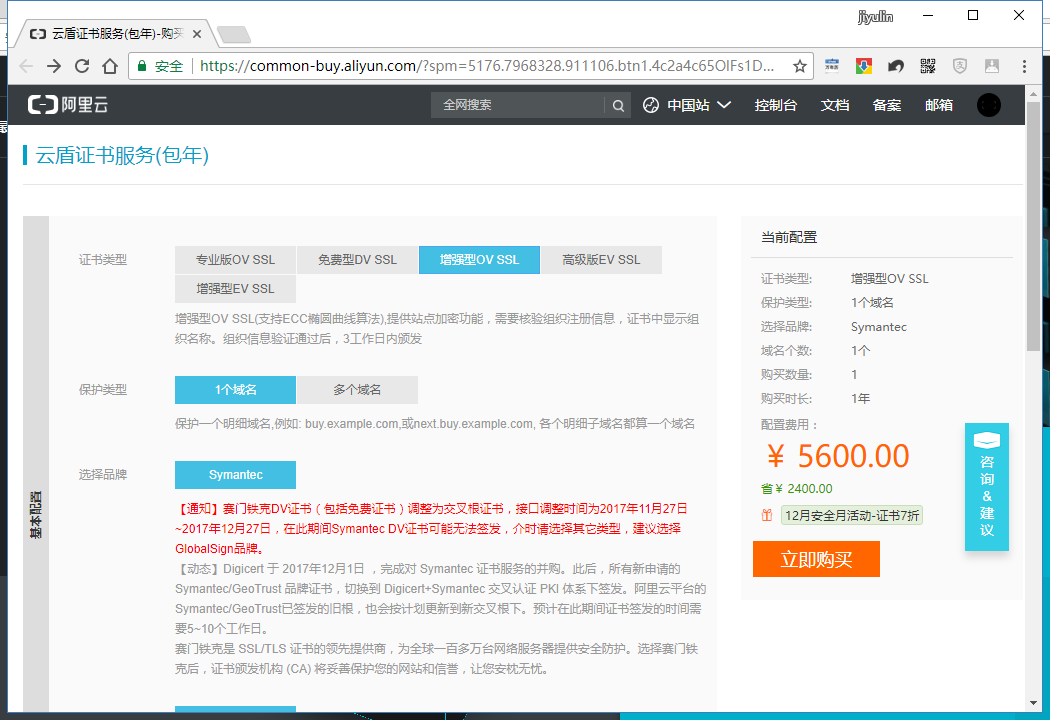Go to the browser home page icon

(x=110, y=66)
